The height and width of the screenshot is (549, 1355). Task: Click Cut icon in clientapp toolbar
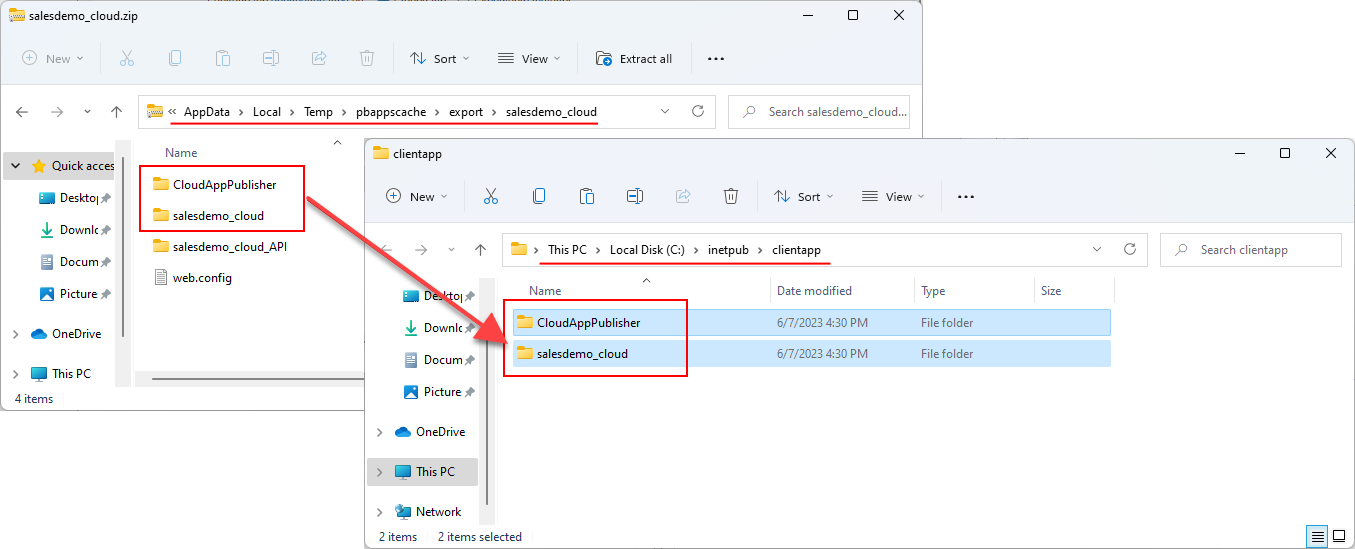pyautogui.click(x=490, y=197)
